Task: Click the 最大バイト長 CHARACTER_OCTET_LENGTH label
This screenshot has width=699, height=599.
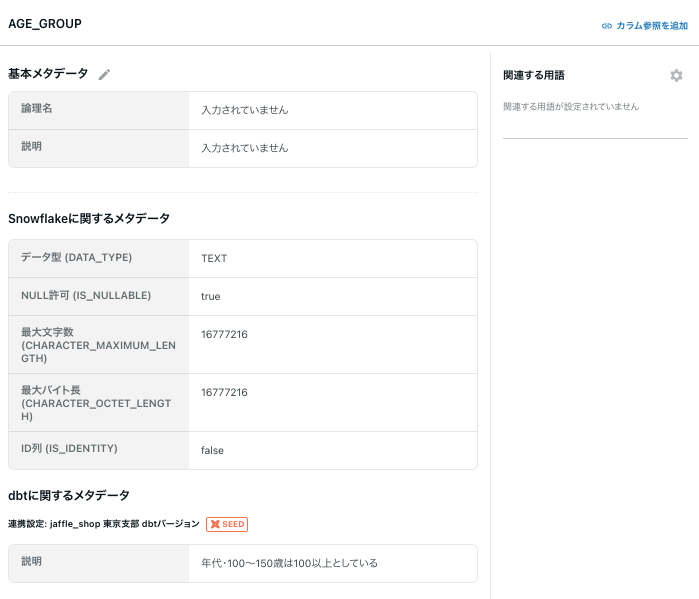Action: (96, 403)
